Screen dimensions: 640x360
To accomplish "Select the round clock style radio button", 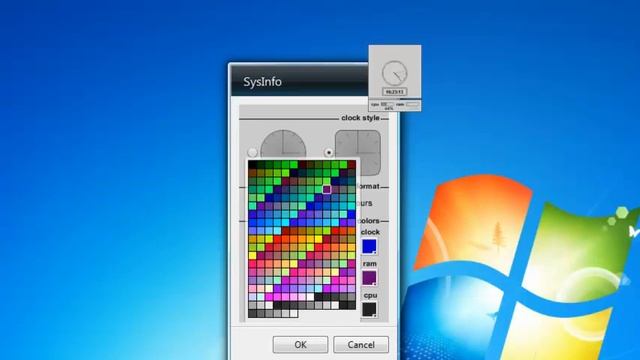I will point(252,153).
